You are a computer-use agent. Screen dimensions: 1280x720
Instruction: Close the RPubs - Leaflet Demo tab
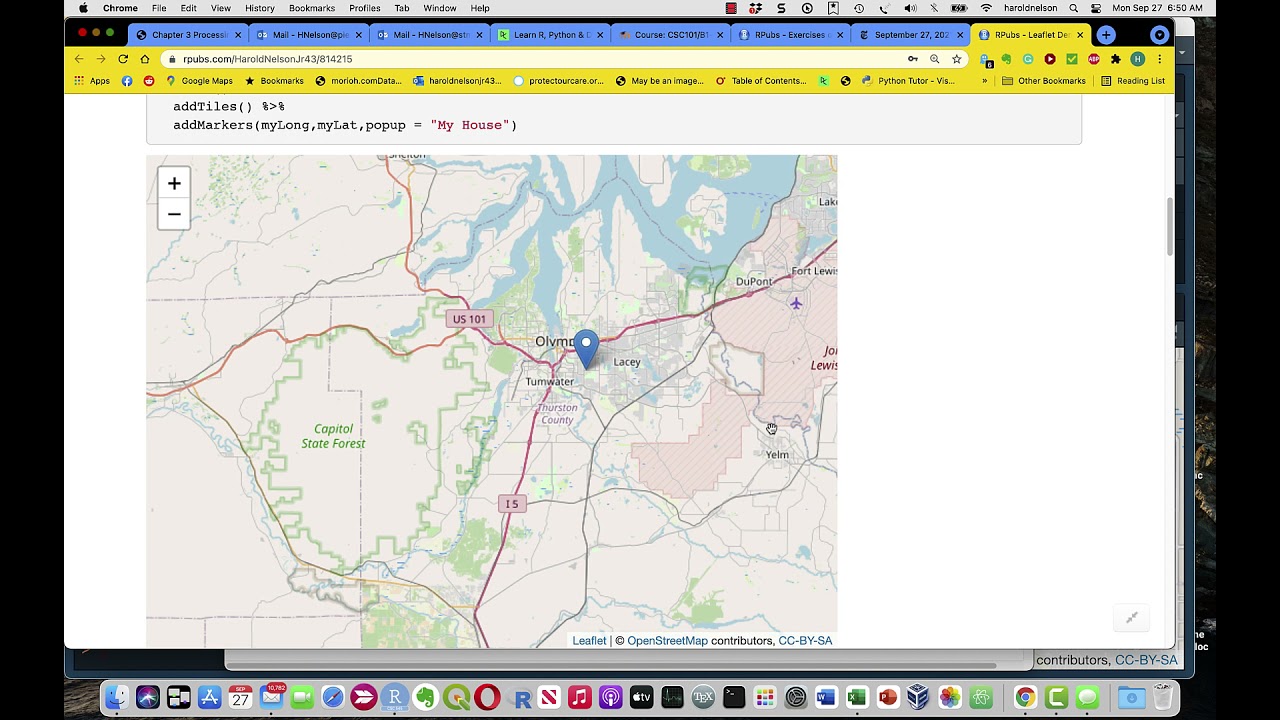pos(1080,35)
